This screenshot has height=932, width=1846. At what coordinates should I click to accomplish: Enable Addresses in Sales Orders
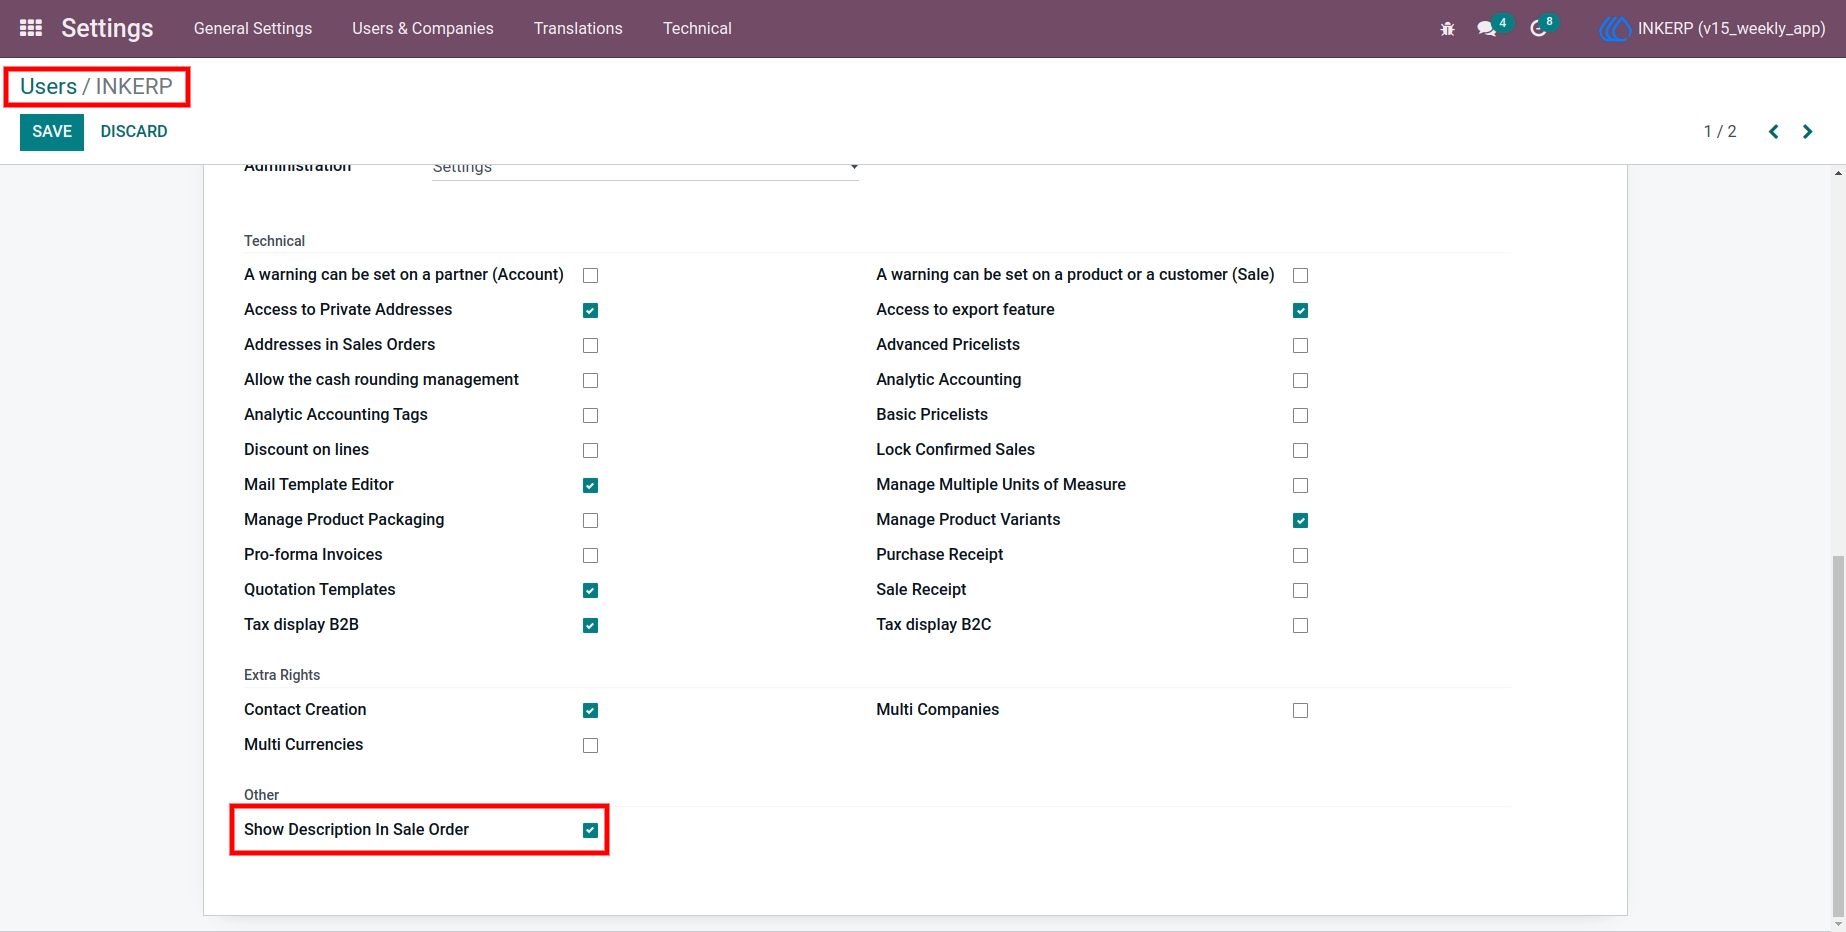(x=590, y=345)
